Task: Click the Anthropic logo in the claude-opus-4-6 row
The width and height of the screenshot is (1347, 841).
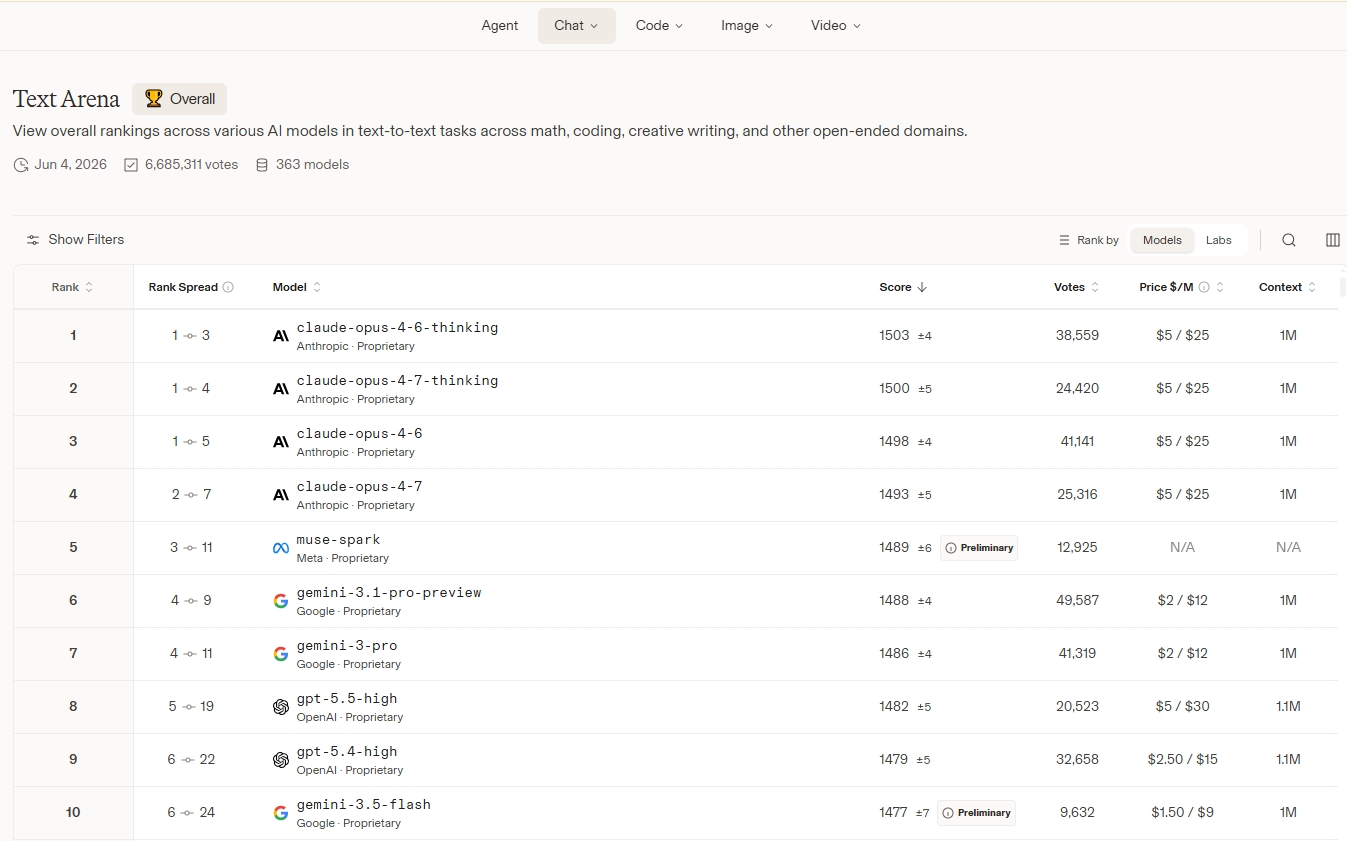Action: click(281, 442)
